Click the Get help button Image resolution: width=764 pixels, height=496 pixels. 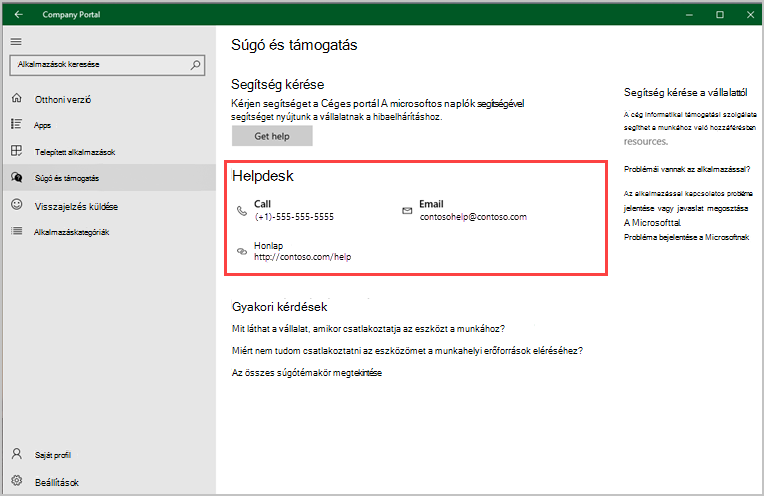(272, 136)
